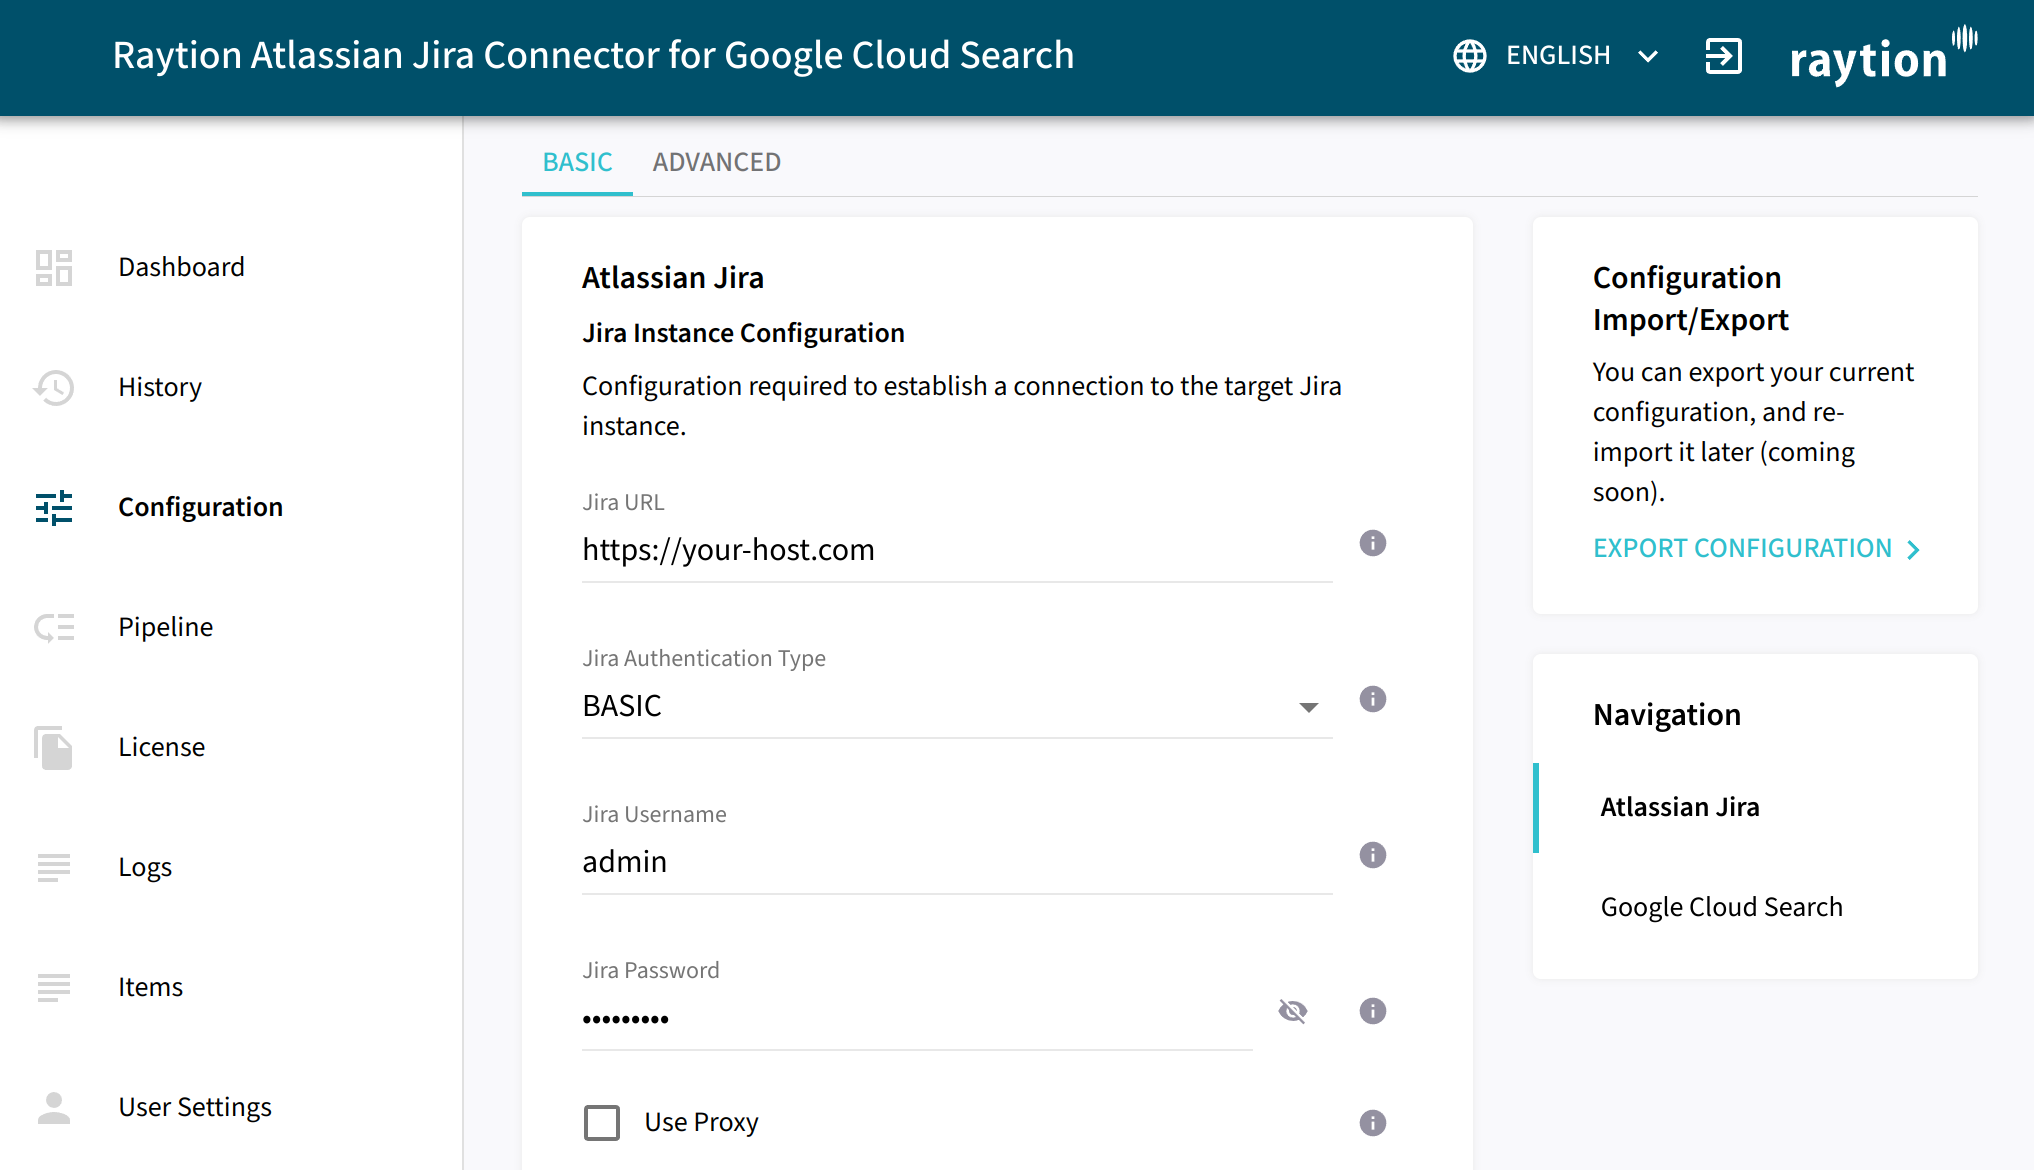The height and width of the screenshot is (1170, 2034).
Task: Switch to the ADVANCED tab
Action: [716, 162]
